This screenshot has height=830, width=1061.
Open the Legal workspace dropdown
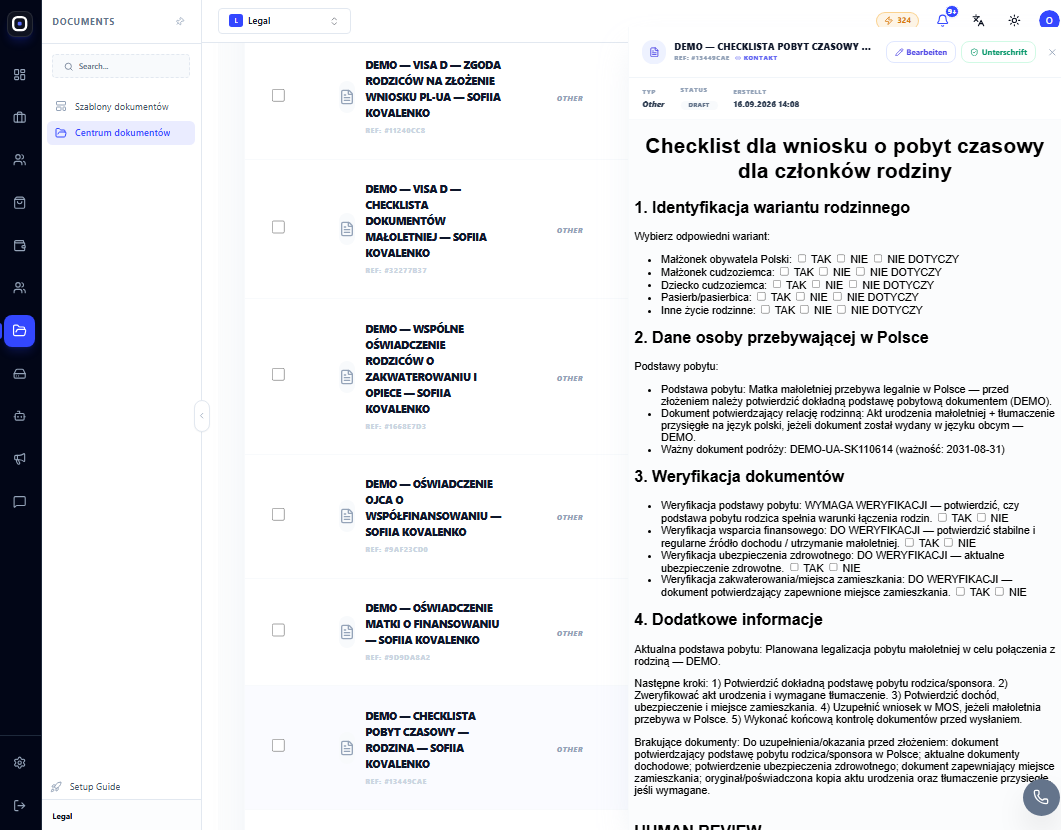coord(284,21)
